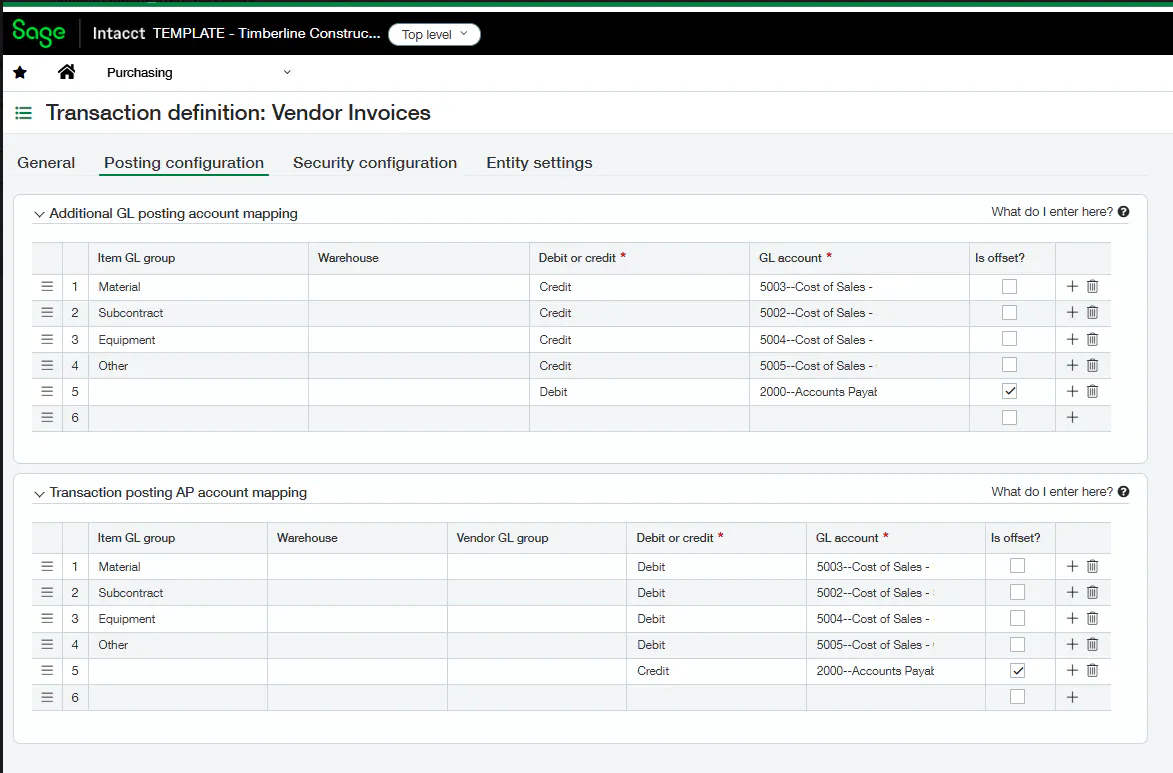Open Item GL group field Subcontract in AP mapping

point(178,593)
